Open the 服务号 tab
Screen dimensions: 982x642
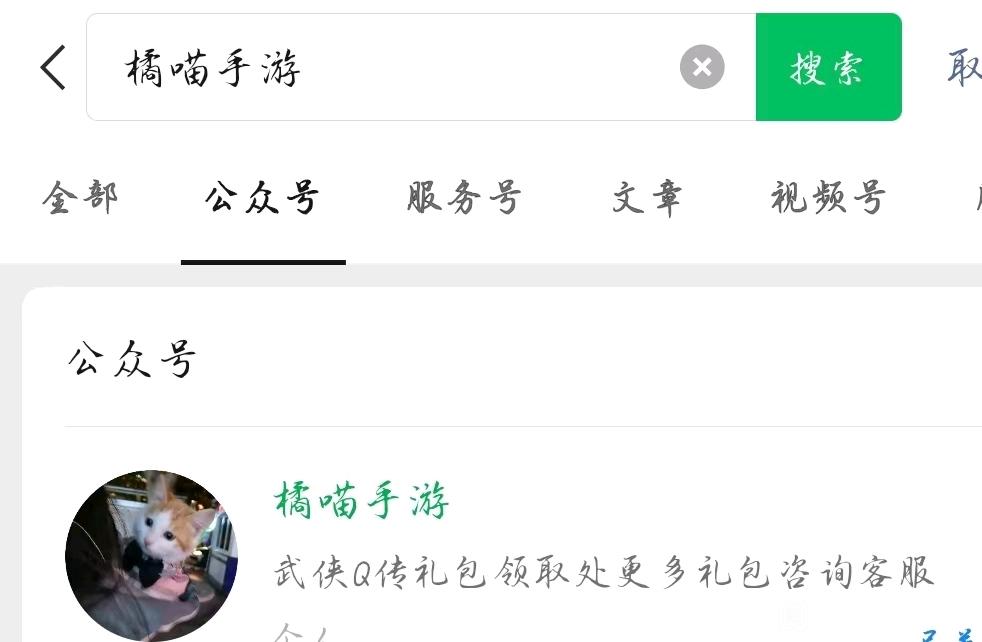tap(464, 197)
